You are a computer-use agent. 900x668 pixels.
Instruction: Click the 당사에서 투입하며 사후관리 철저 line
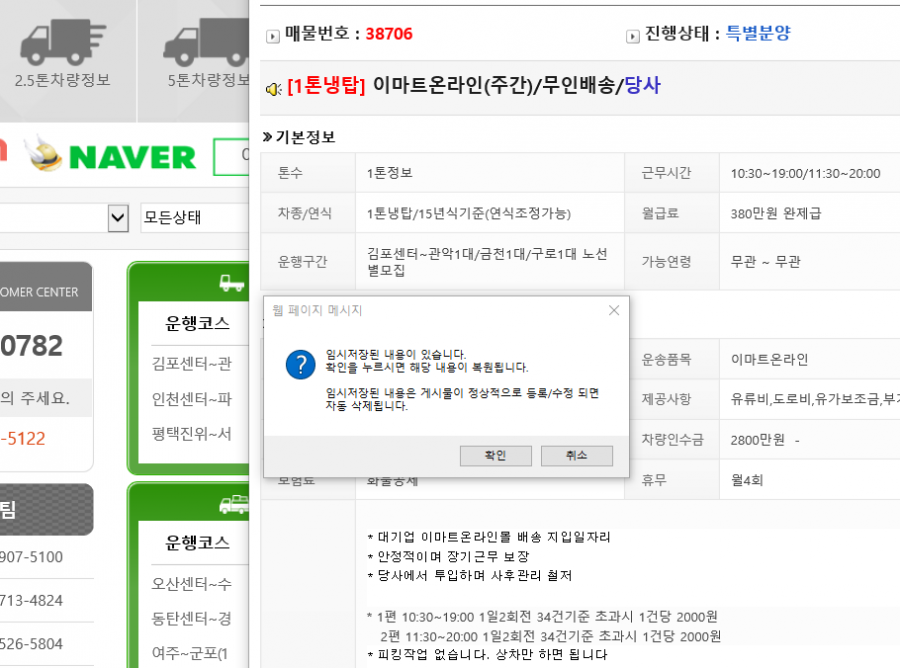point(470,575)
